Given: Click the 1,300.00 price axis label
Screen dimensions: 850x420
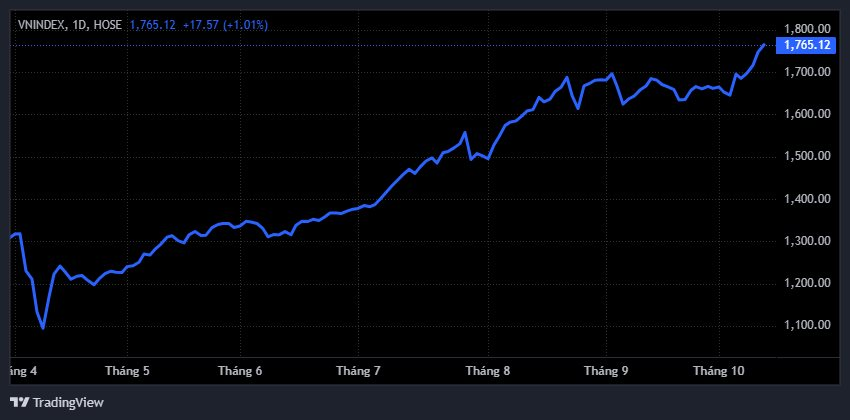Looking at the screenshot, I should pos(807,241).
